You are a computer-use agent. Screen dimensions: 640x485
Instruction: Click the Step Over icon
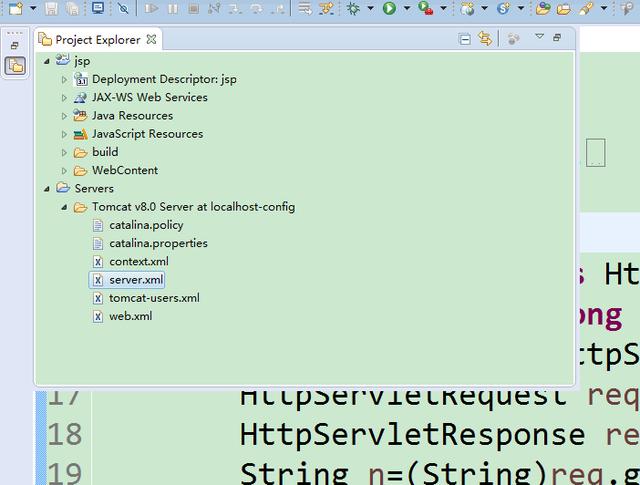(256, 8)
